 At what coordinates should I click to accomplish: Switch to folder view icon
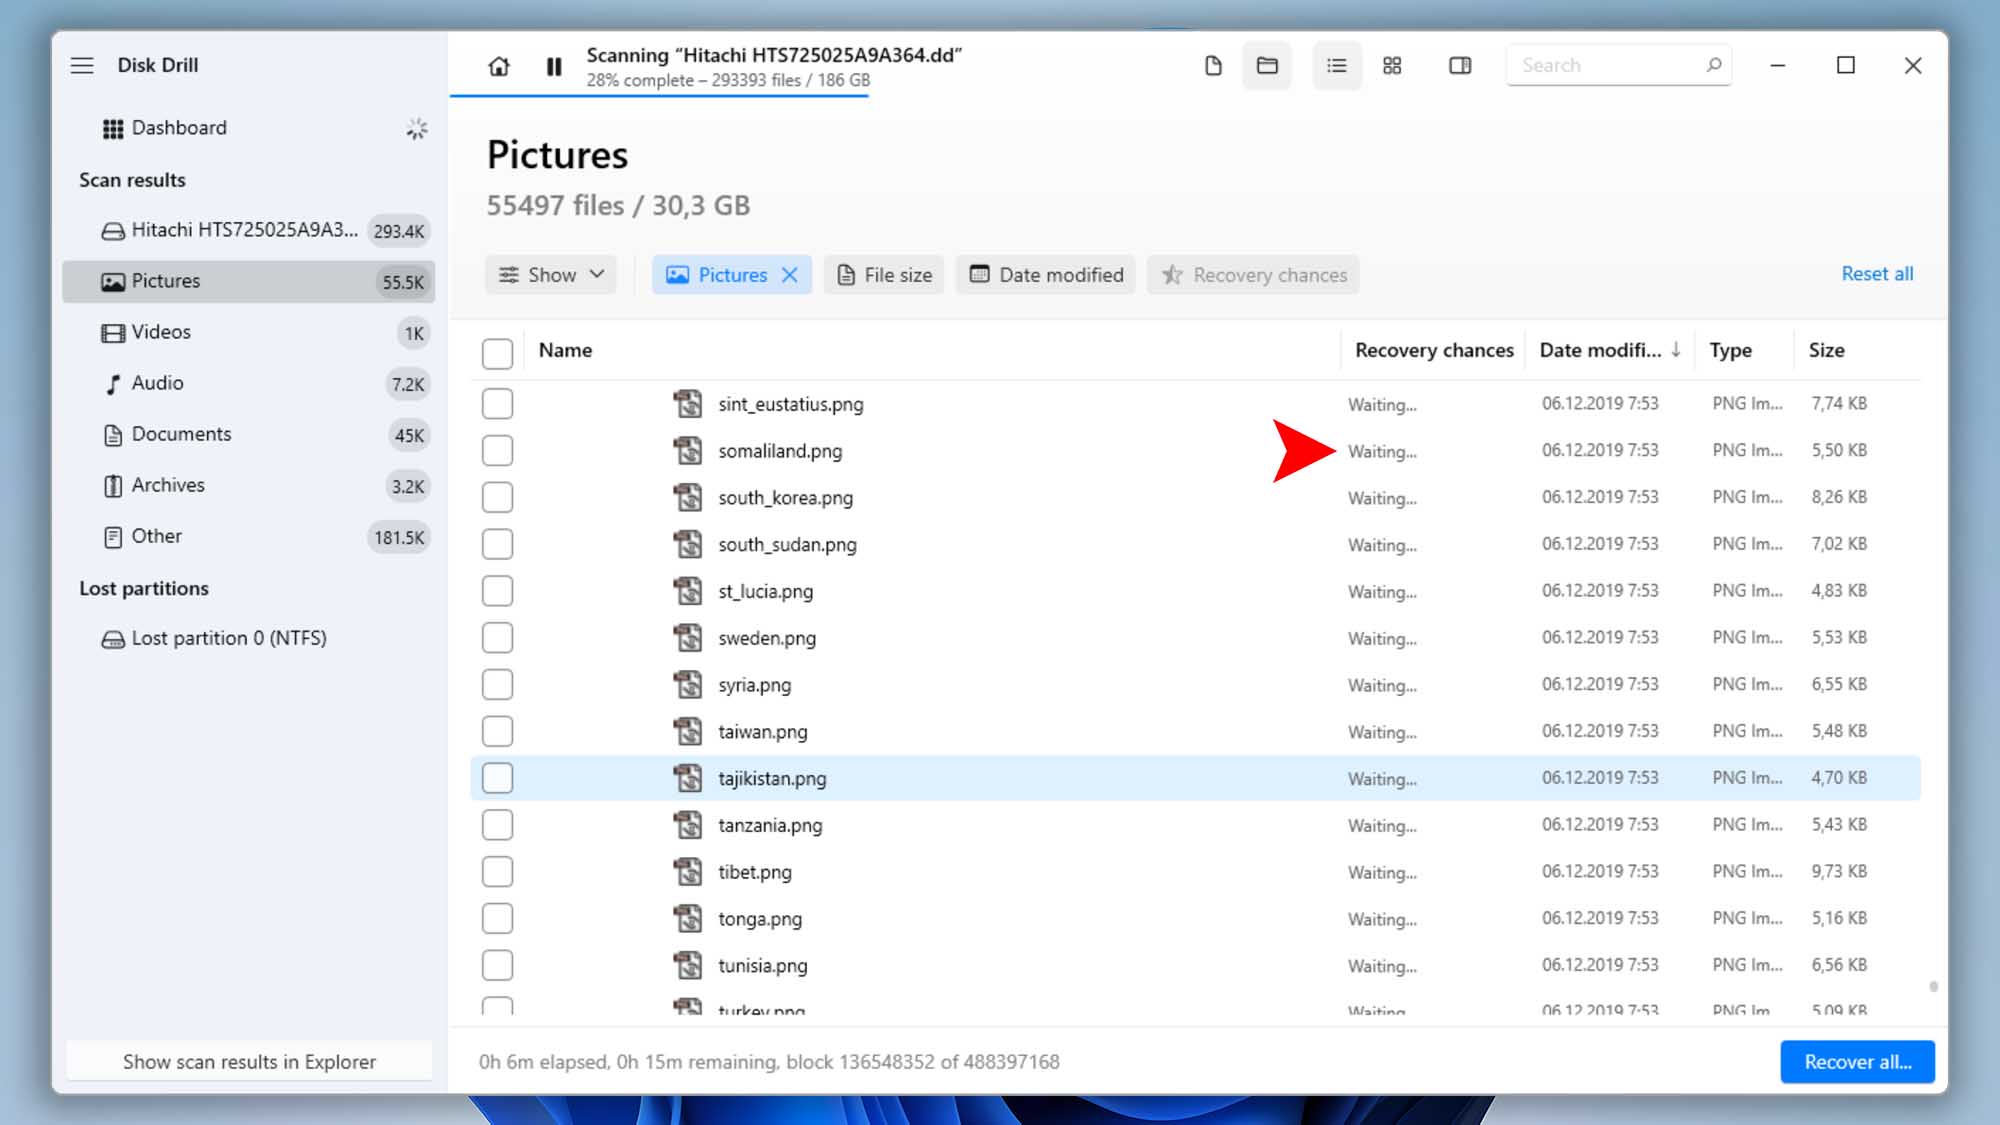[x=1267, y=66]
